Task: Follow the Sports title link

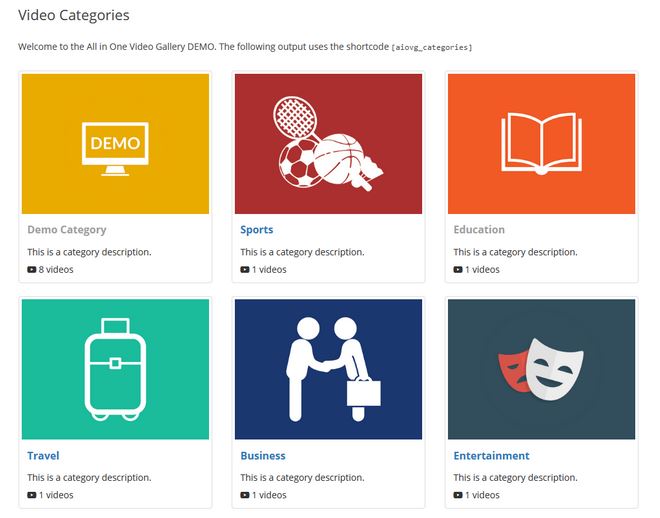Action: tap(257, 230)
